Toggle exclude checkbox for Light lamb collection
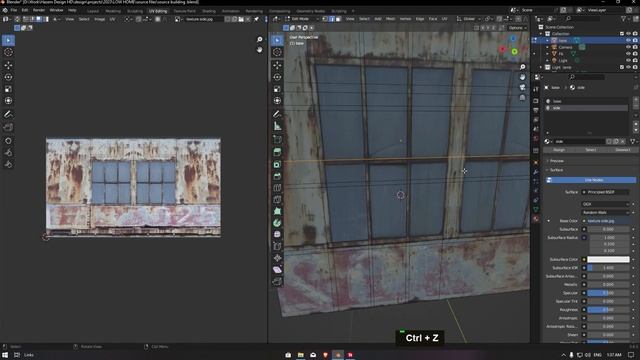This screenshot has height=360, width=640. [622, 67]
